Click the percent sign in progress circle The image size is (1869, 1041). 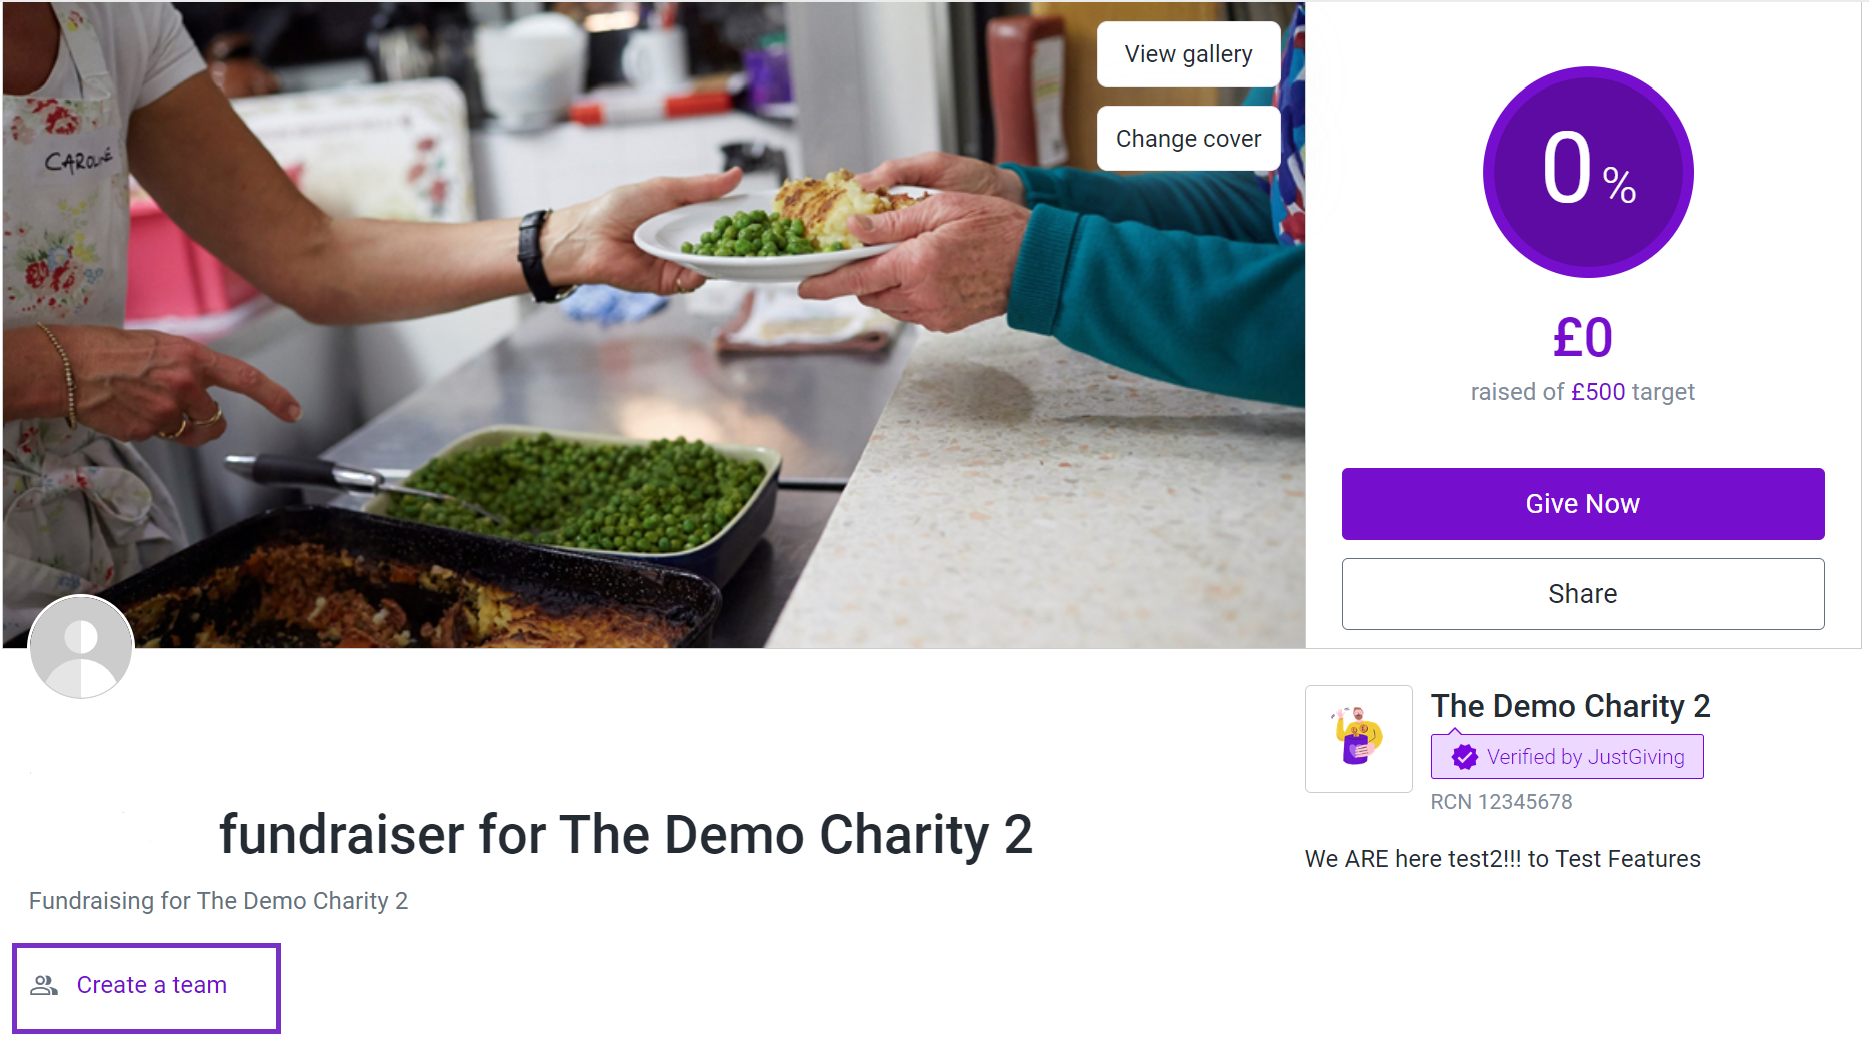point(1619,186)
